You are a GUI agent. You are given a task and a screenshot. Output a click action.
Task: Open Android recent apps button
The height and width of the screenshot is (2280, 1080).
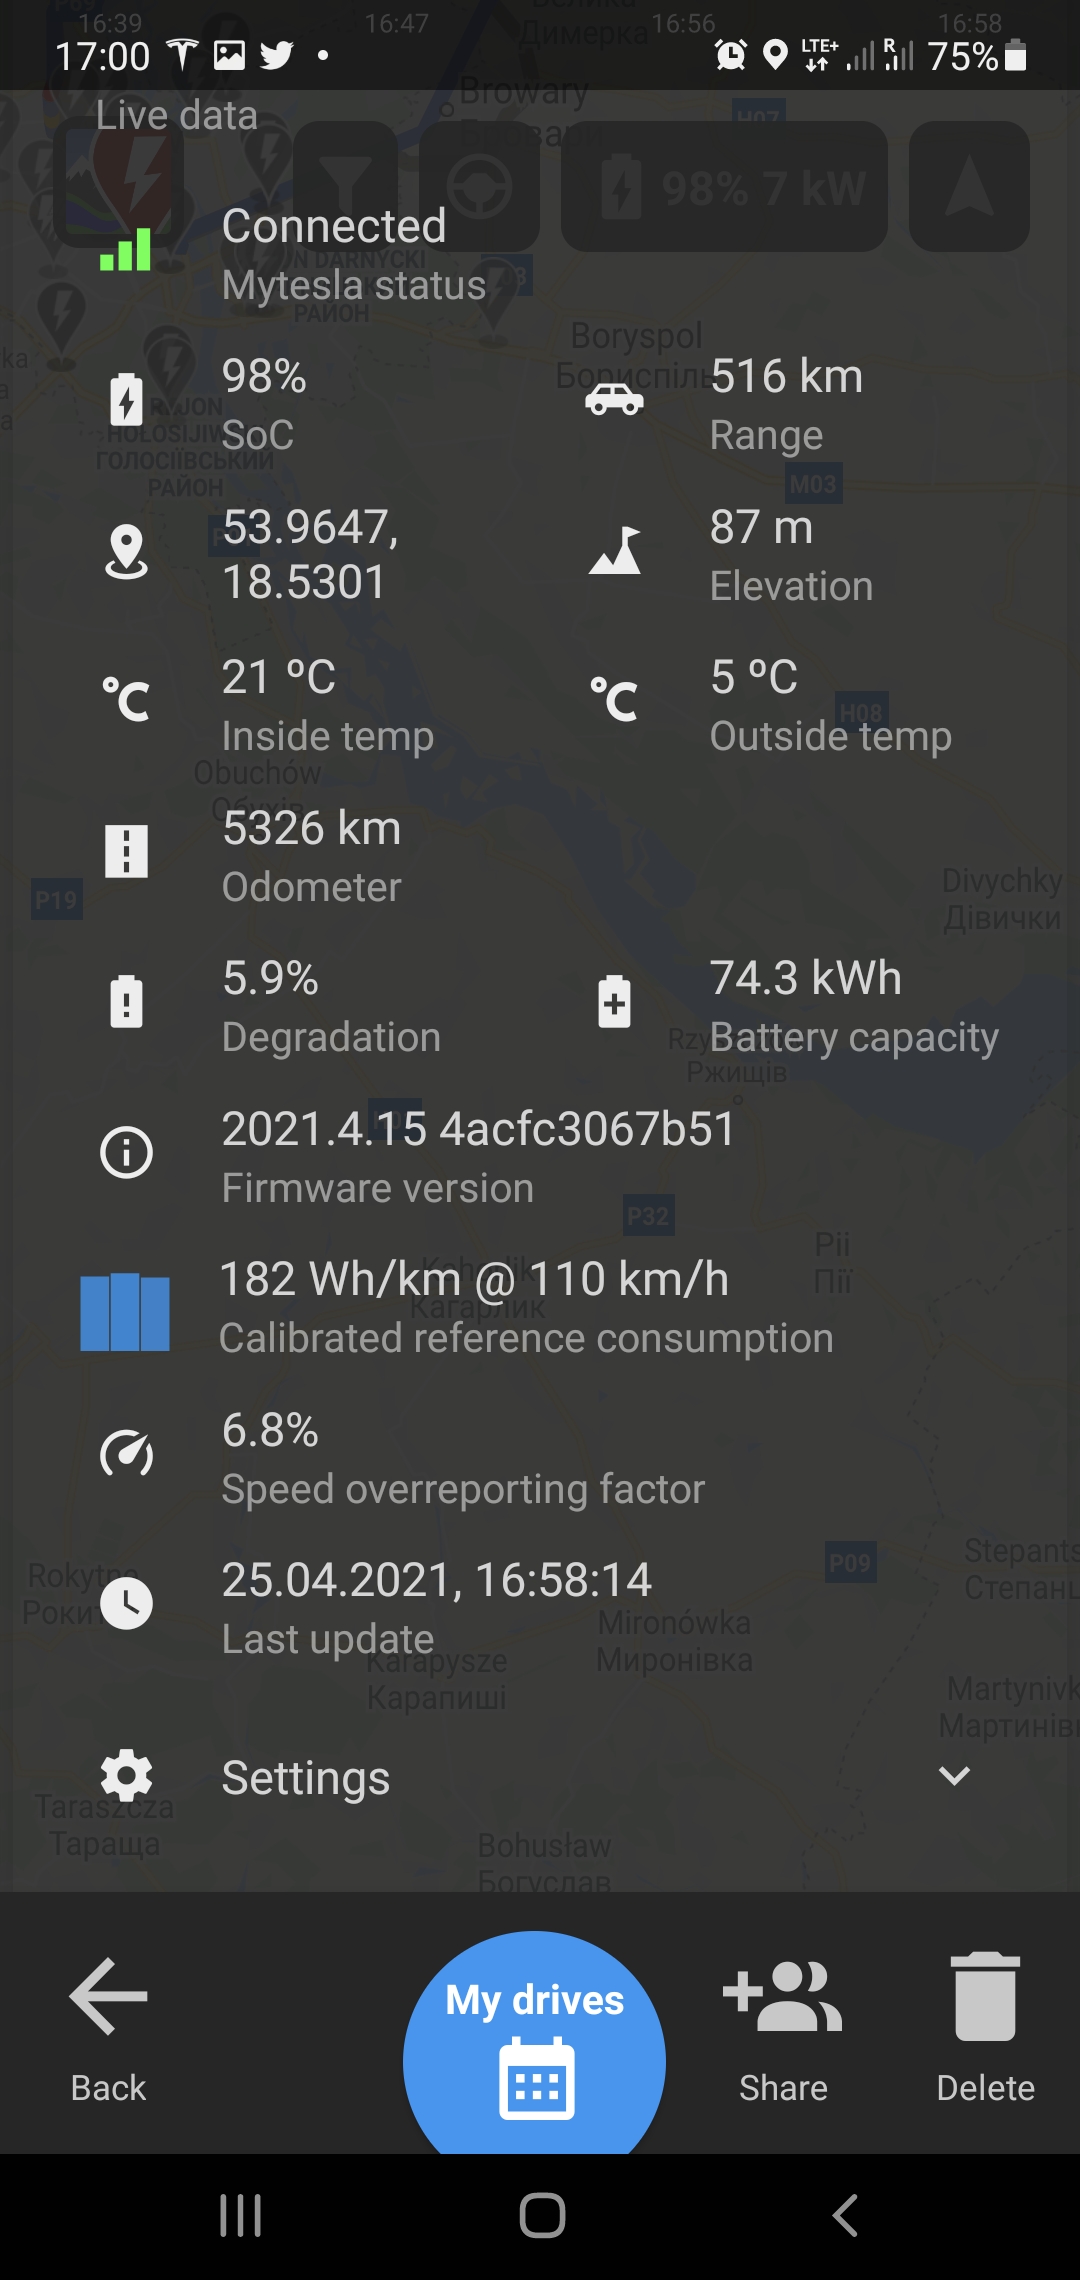click(x=240, y=2216)
